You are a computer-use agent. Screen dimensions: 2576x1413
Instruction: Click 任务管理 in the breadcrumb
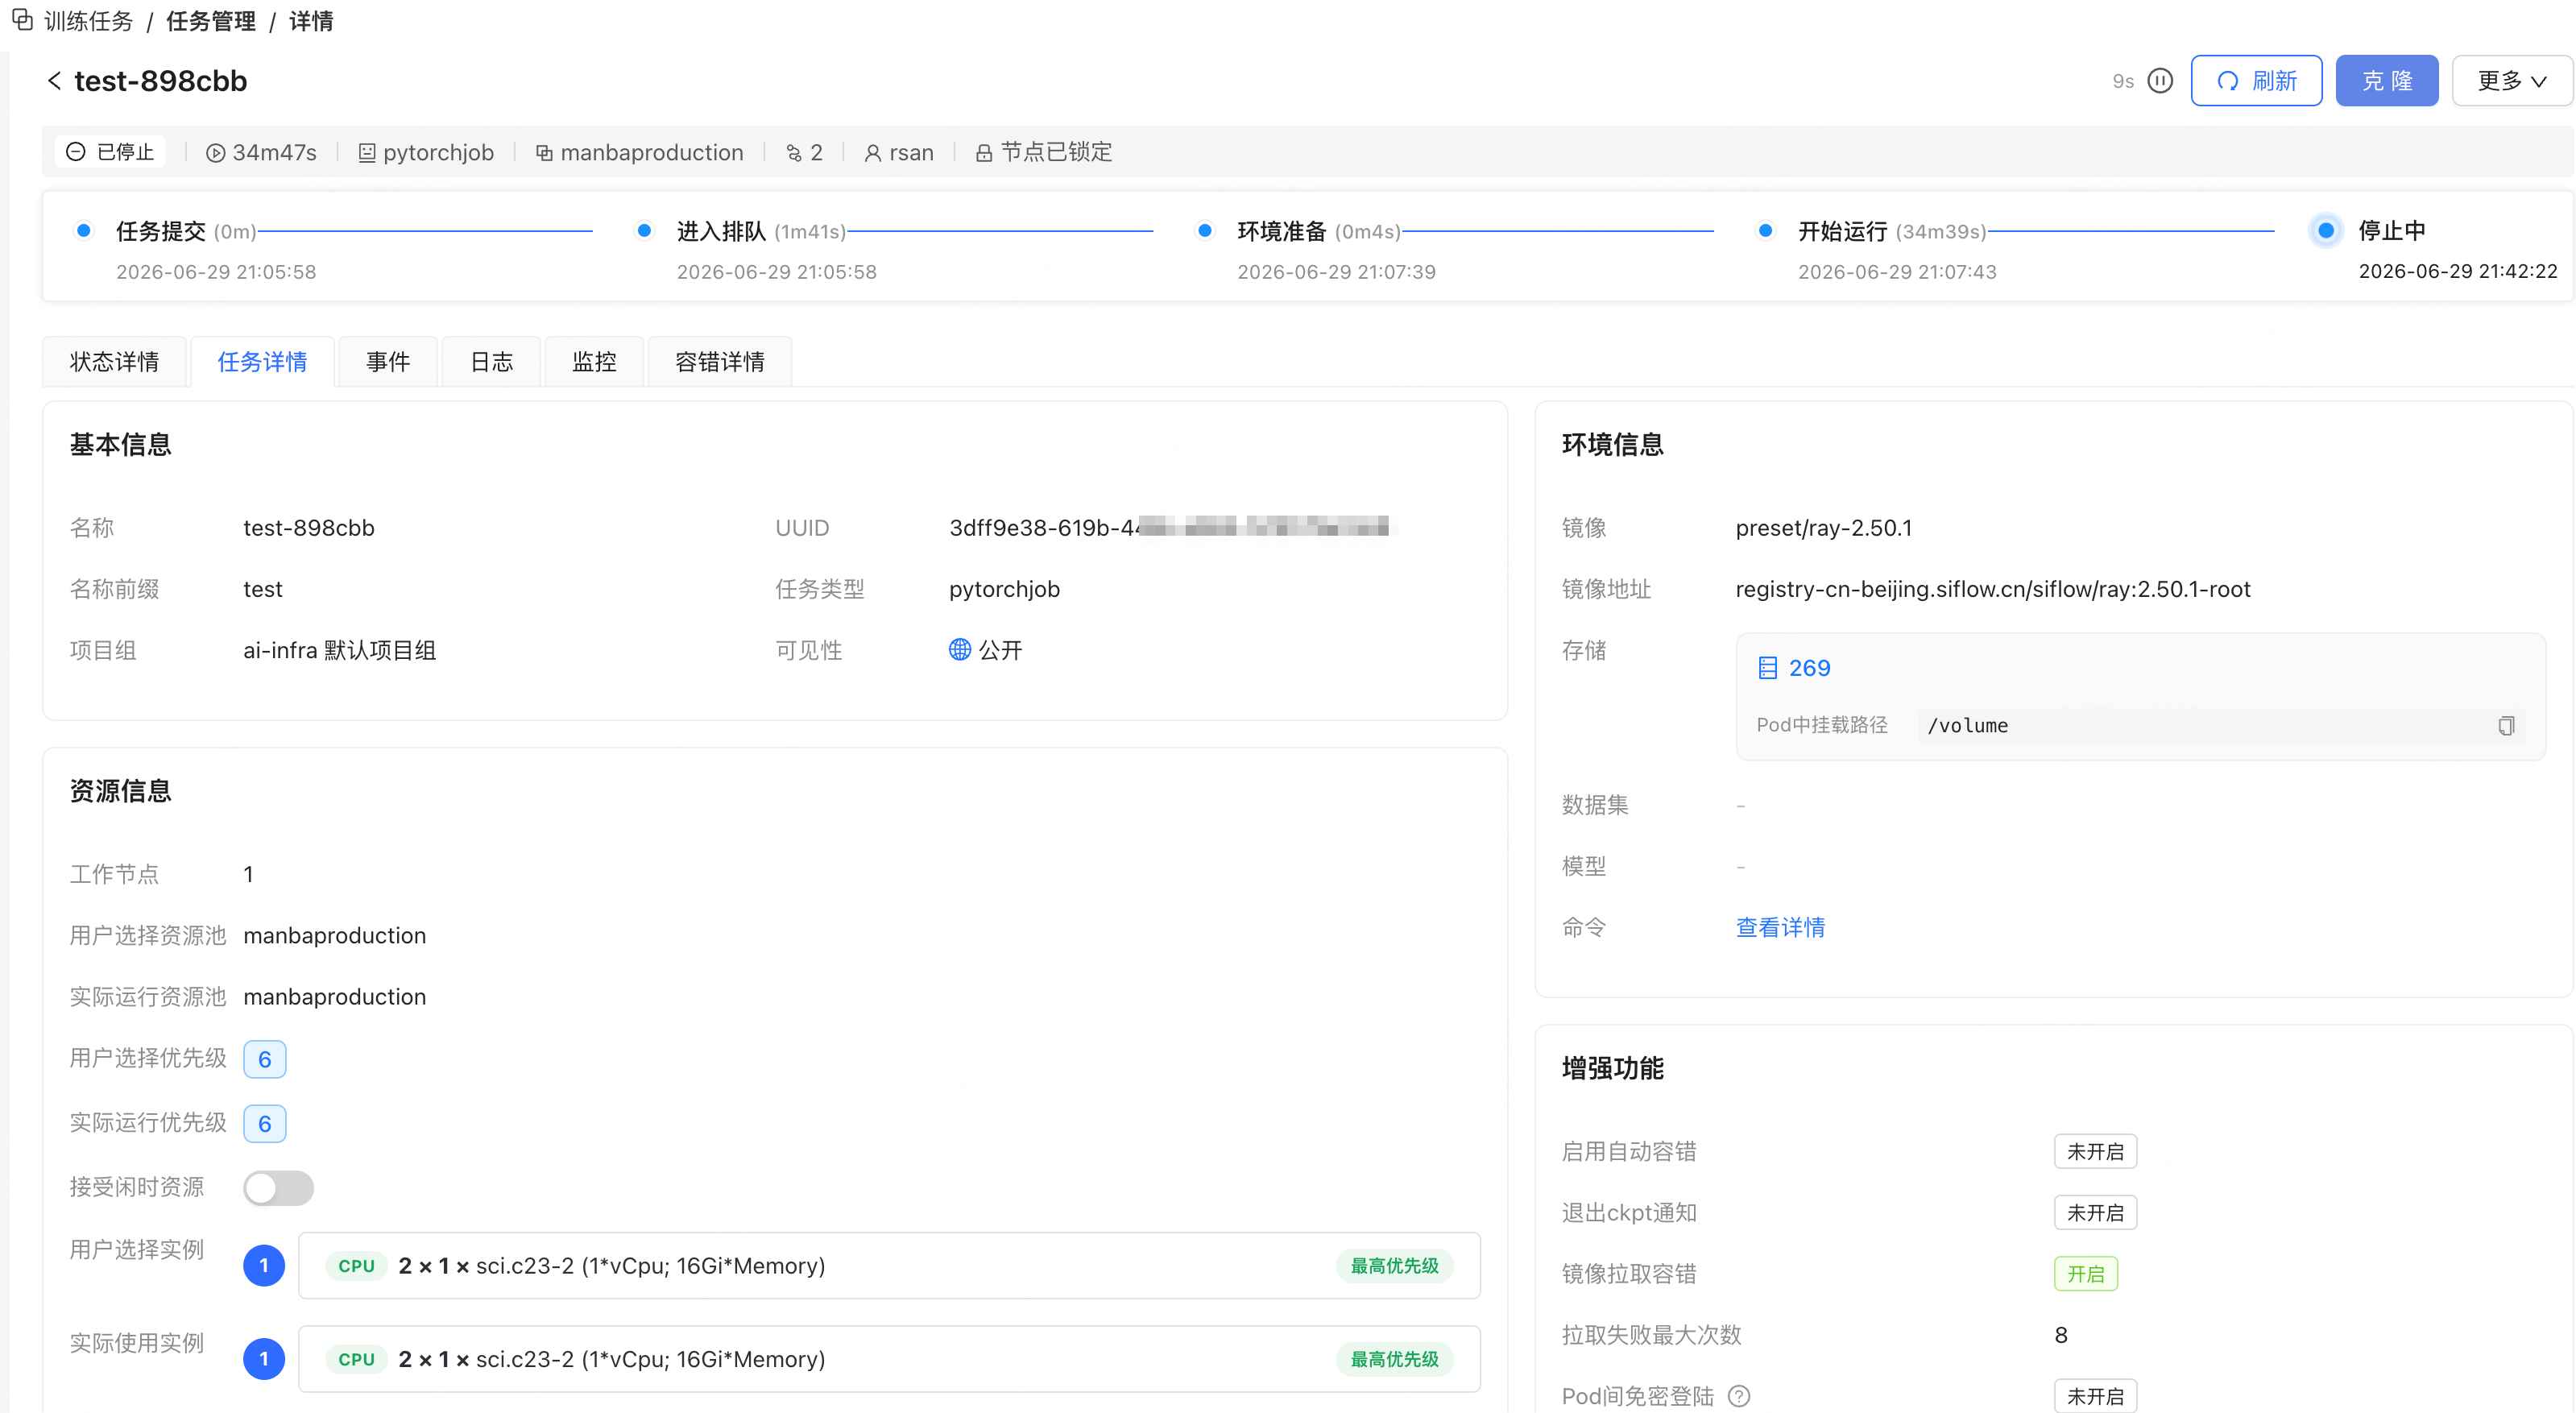click(211, 21)
